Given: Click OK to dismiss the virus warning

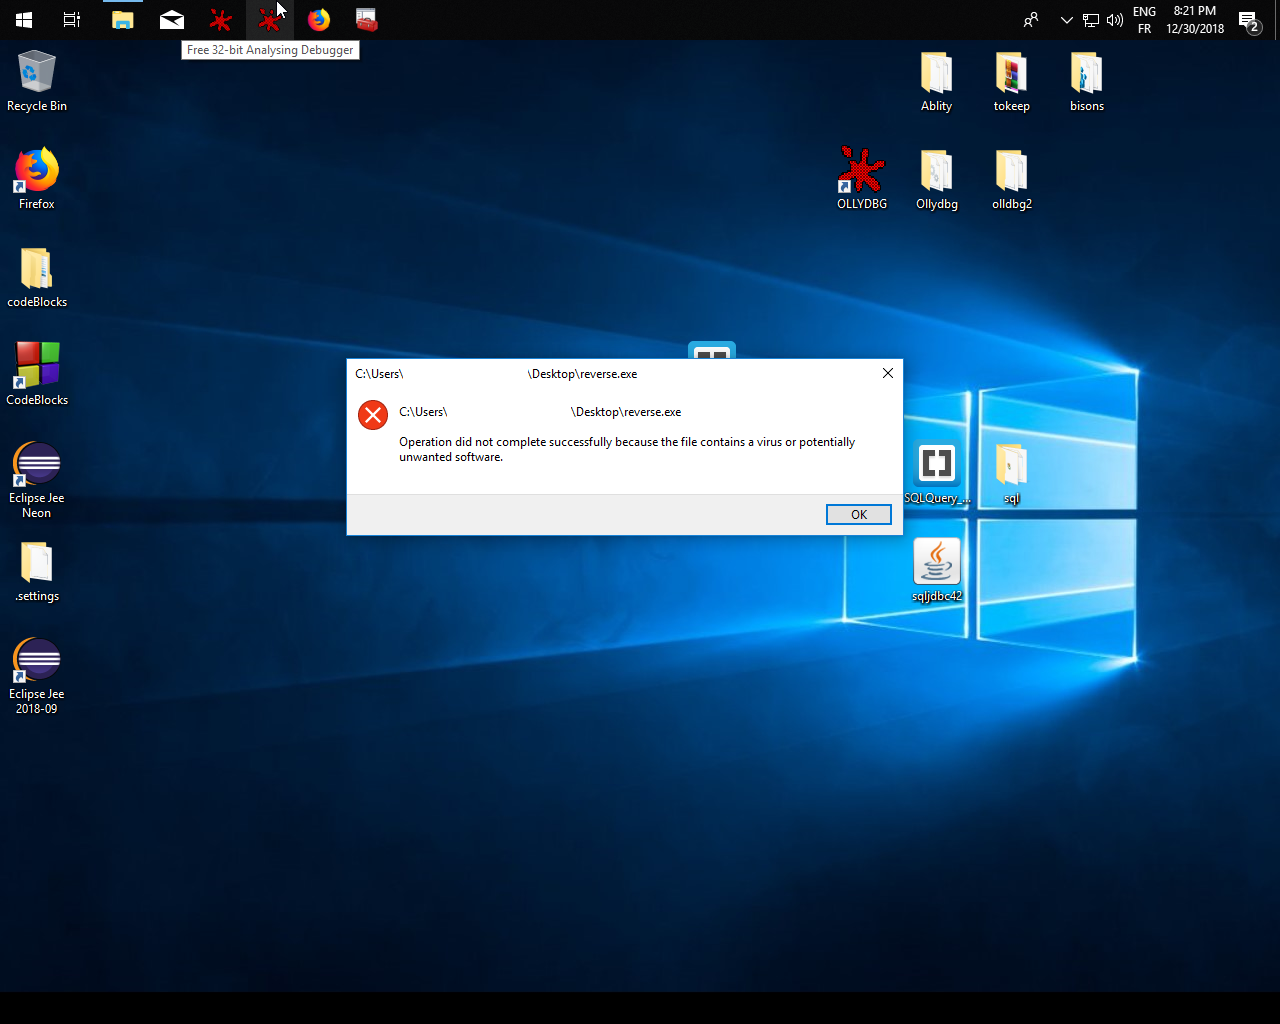Looking at the screenshot, I should pyautogui.click(x=858, y=514).
